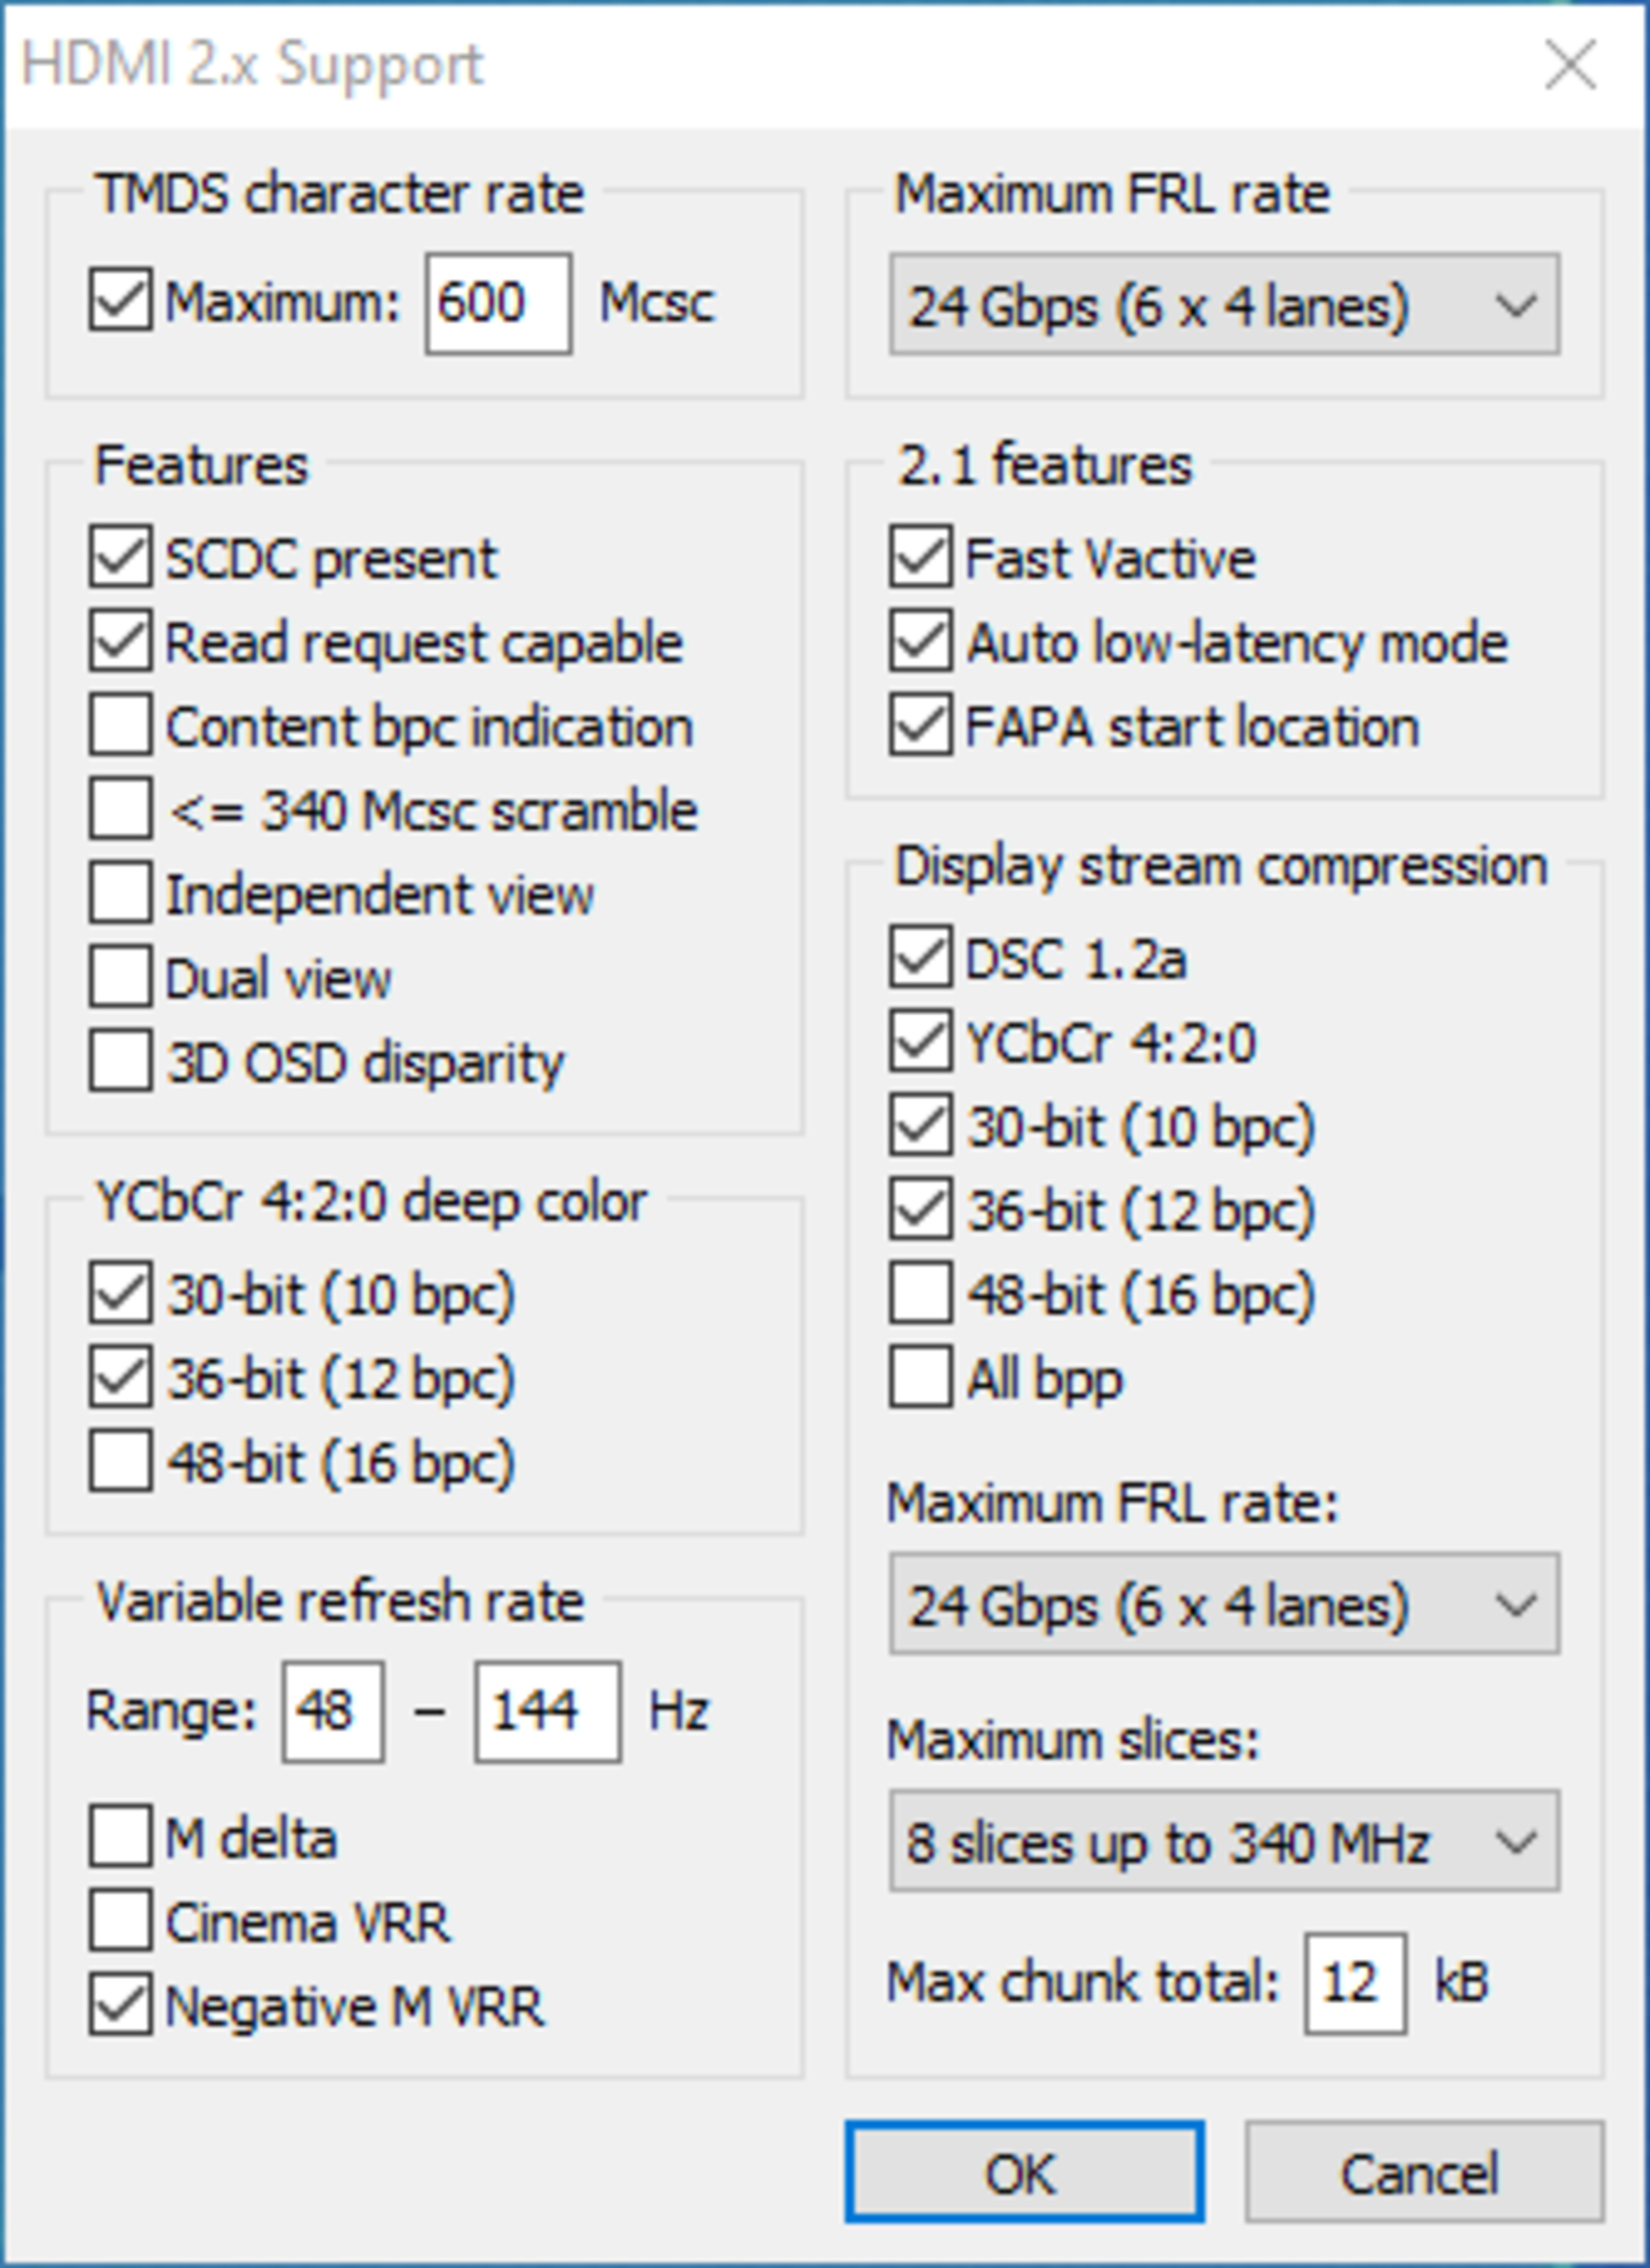
Task: Click the TMDS rate field showing 600
Action: [497, 303]
